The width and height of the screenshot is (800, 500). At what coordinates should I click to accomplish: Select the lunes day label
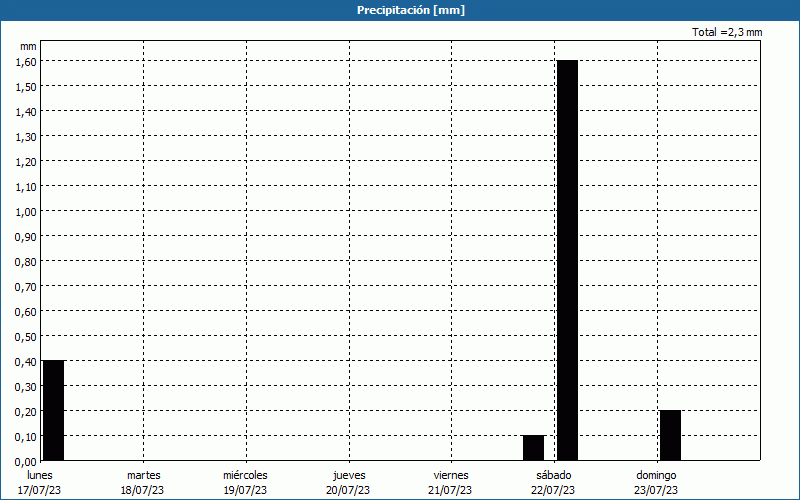(40, 475)
